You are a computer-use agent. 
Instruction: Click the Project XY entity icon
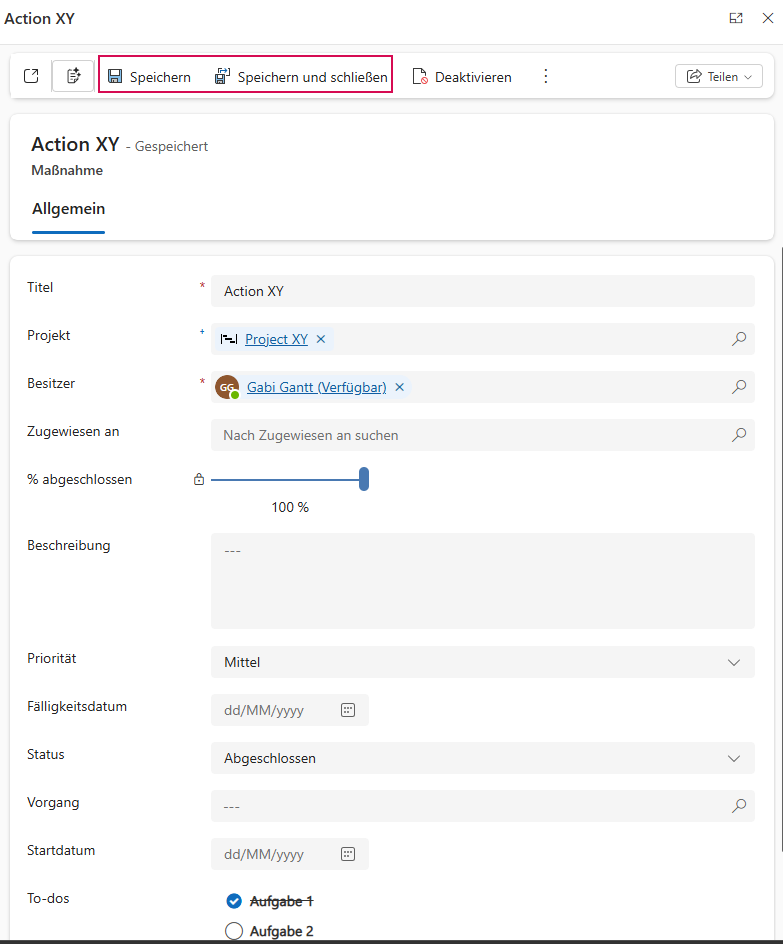pos(229,339)
